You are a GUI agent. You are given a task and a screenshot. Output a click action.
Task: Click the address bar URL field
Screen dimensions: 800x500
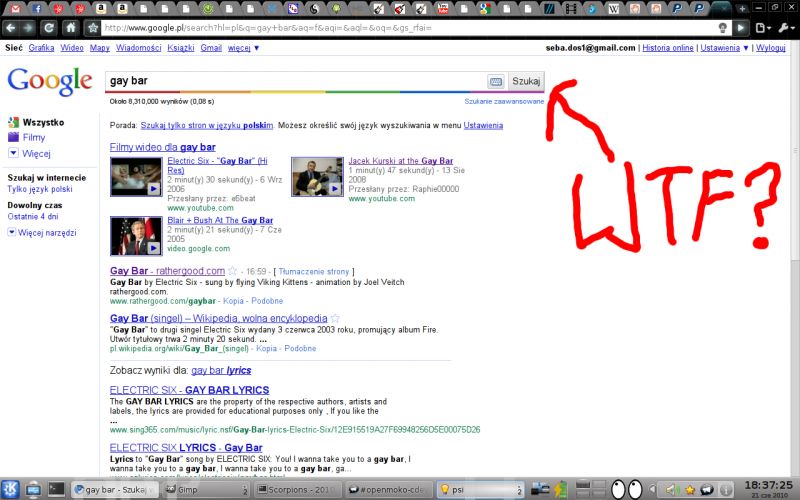click(x=408, y=28)
